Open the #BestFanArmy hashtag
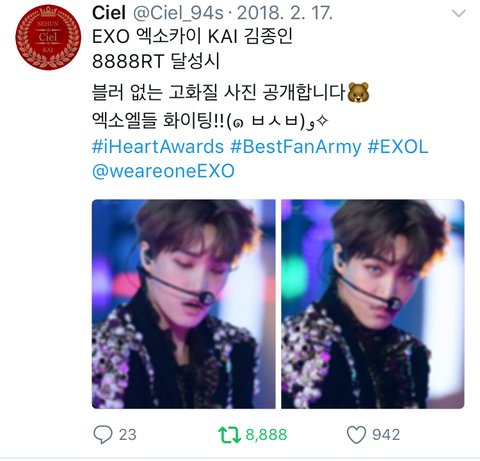 296,147
